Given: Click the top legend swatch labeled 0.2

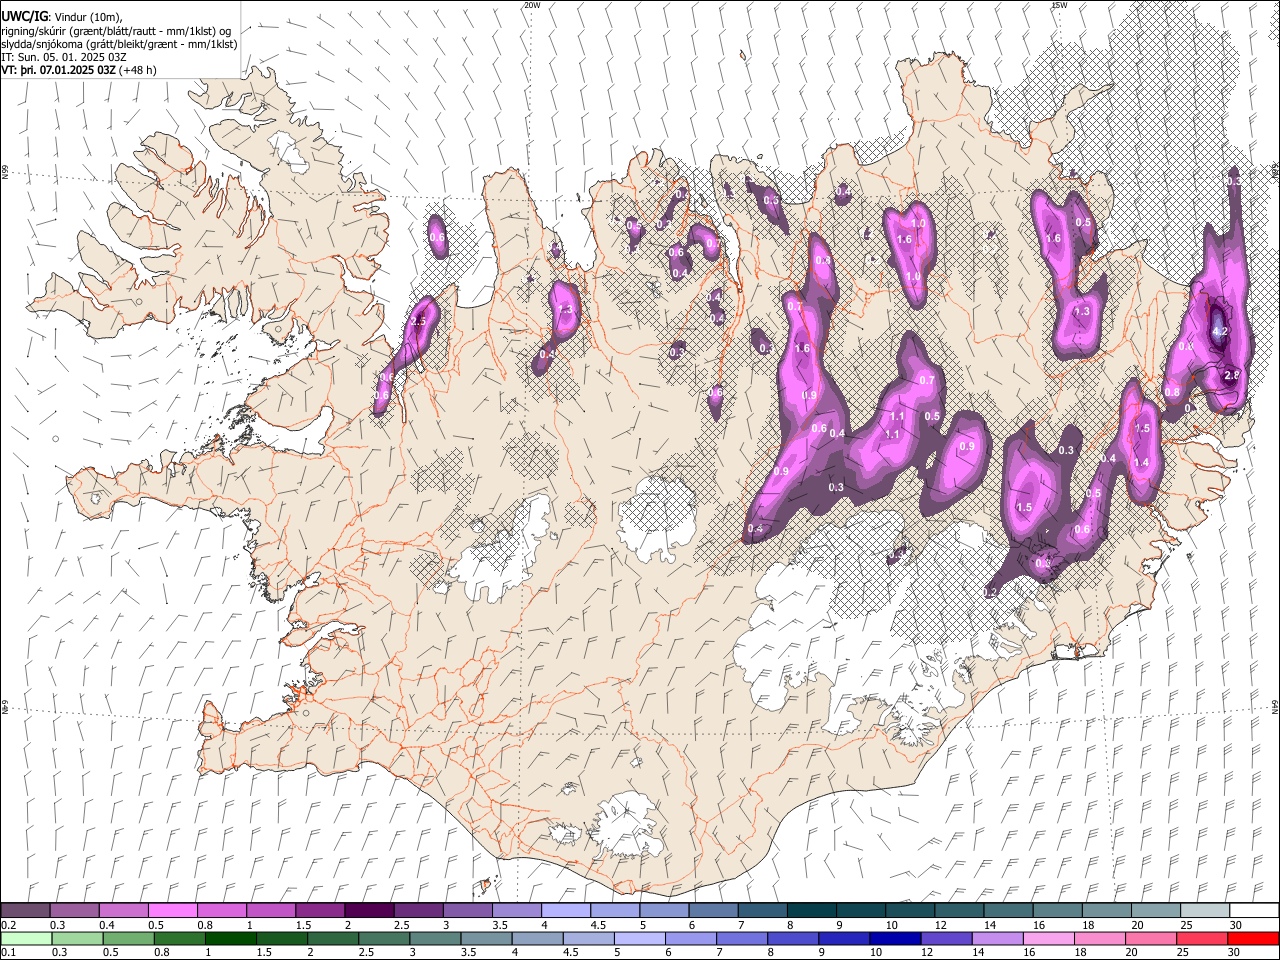Looking at the screenshot, I should point(26,911).
